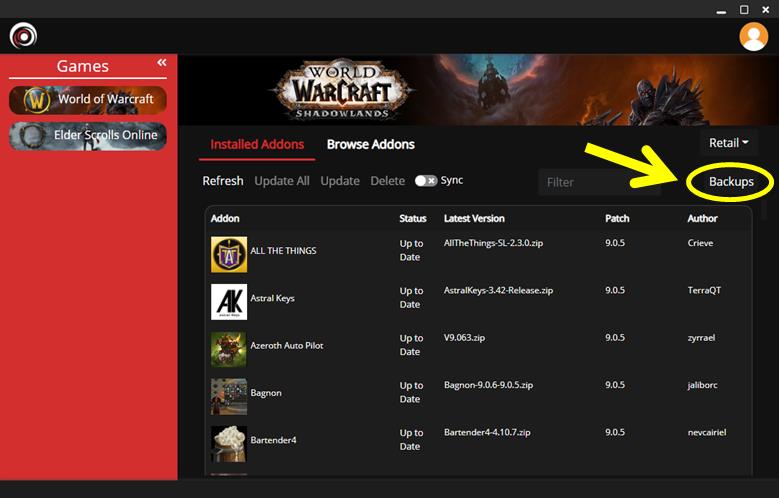Click the ALL THE THINGS addon icon
The height and width of the screenshot is (498, 779).
[229, 254]
